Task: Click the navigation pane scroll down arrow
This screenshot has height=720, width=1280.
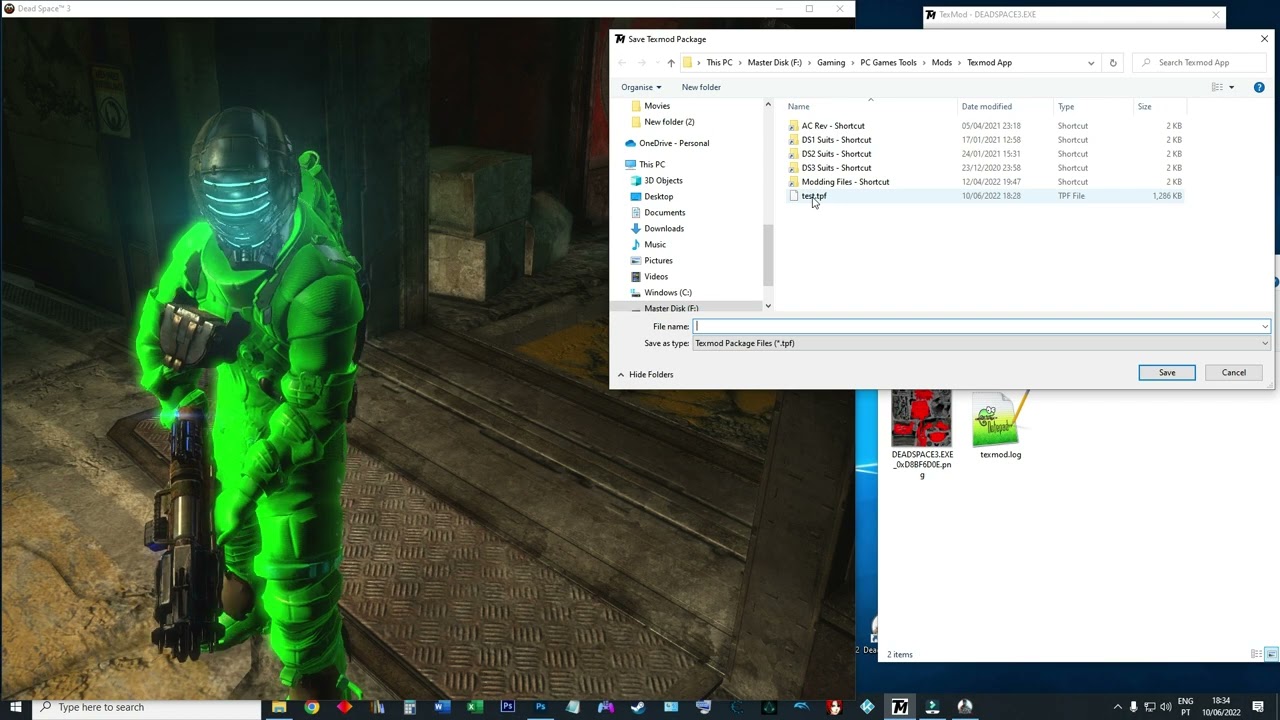Action: (x=768, y=306)
